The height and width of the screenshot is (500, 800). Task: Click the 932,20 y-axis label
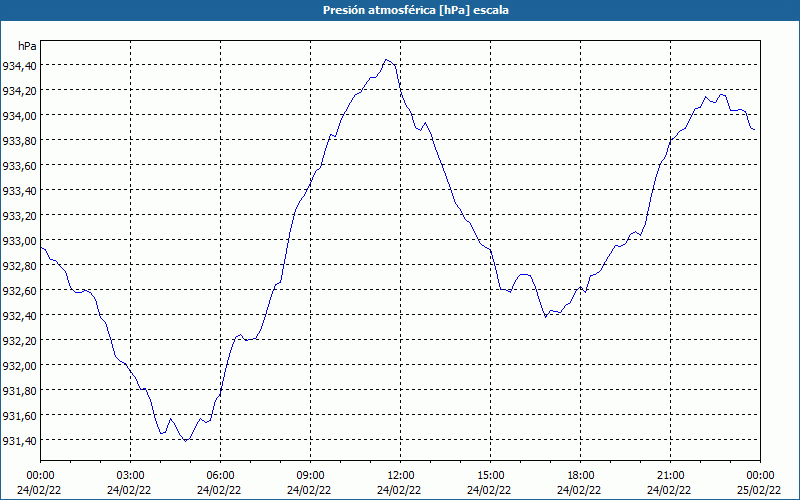click(x=19, y=340)
